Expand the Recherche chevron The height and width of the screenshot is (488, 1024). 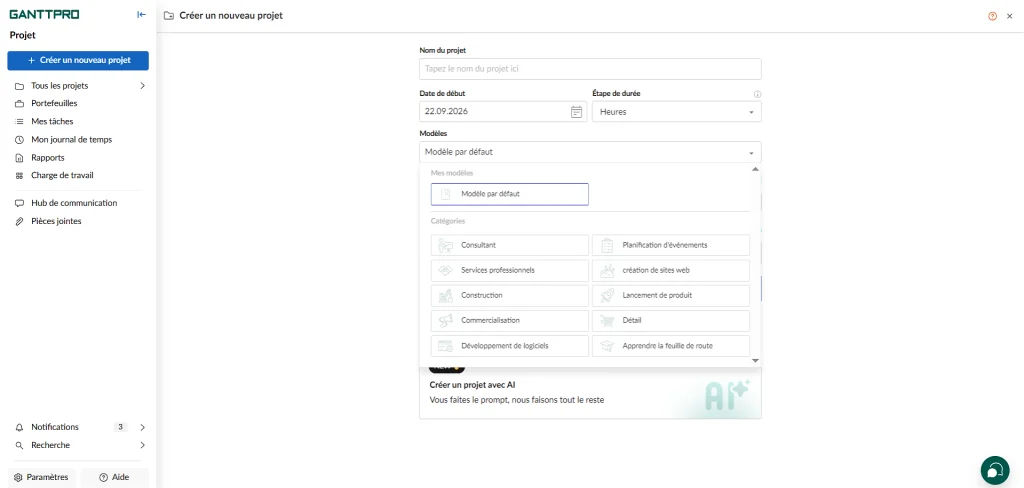[x=142, y=446]
